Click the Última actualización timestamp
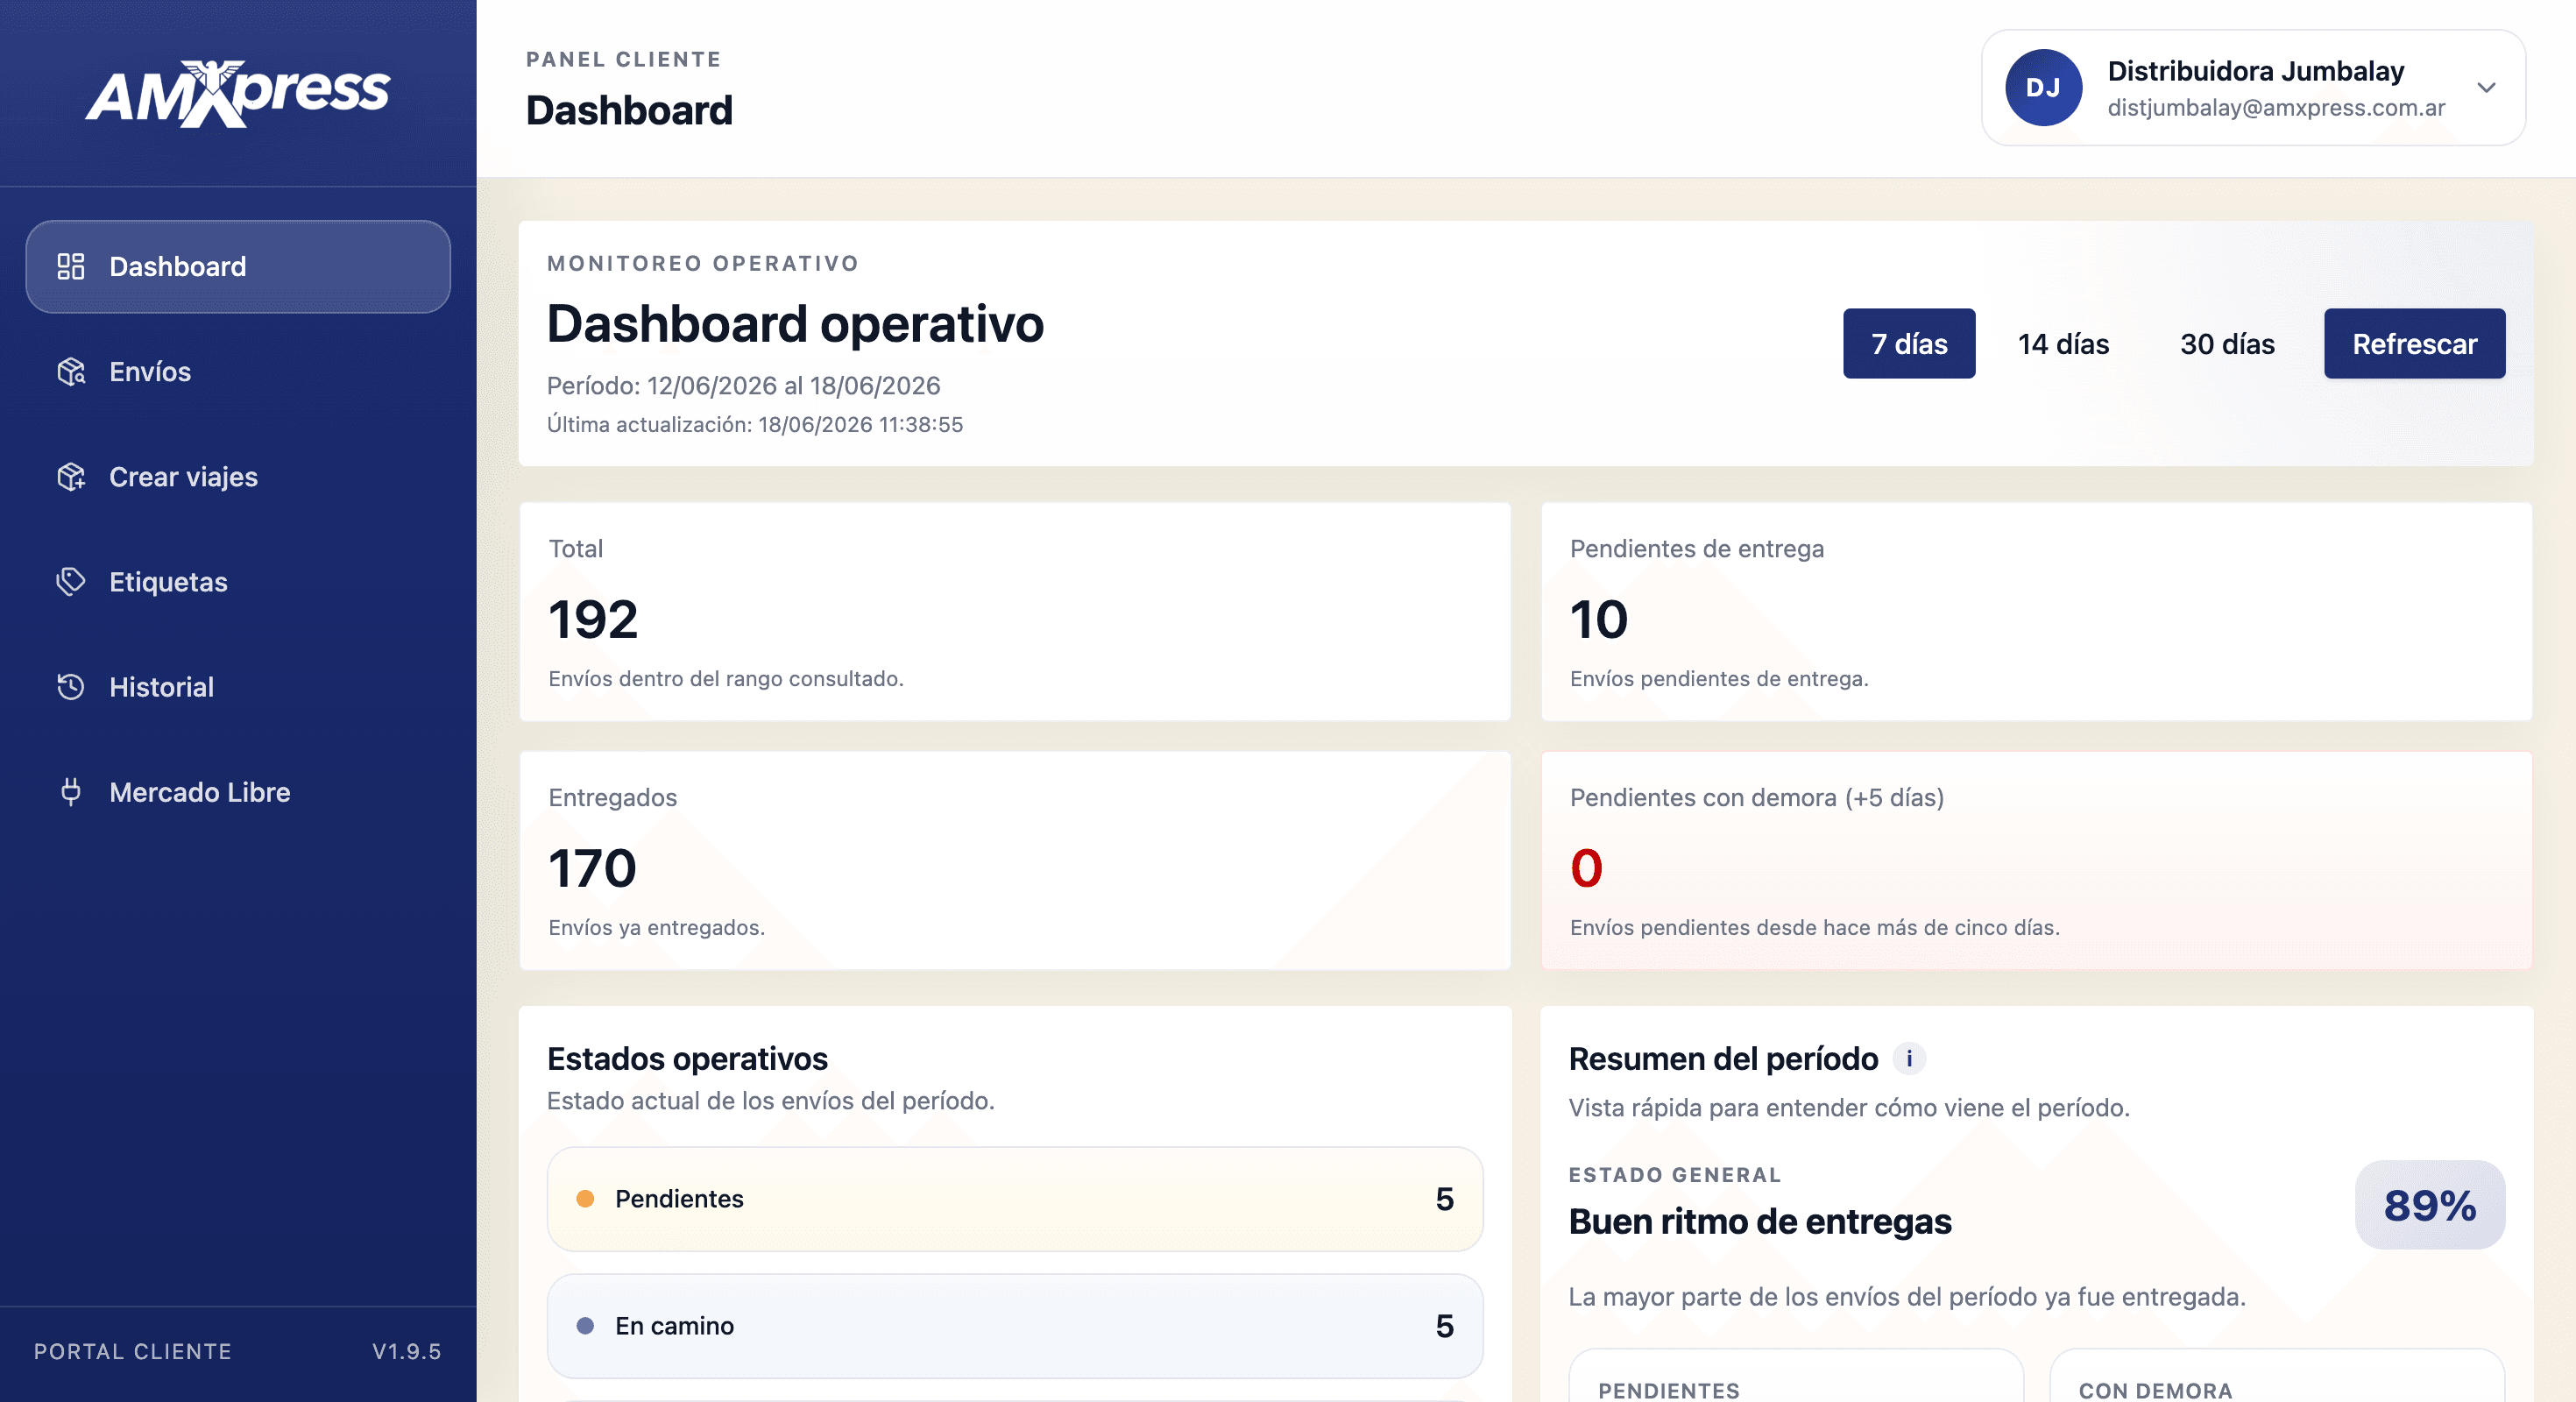 pos(755,424)
